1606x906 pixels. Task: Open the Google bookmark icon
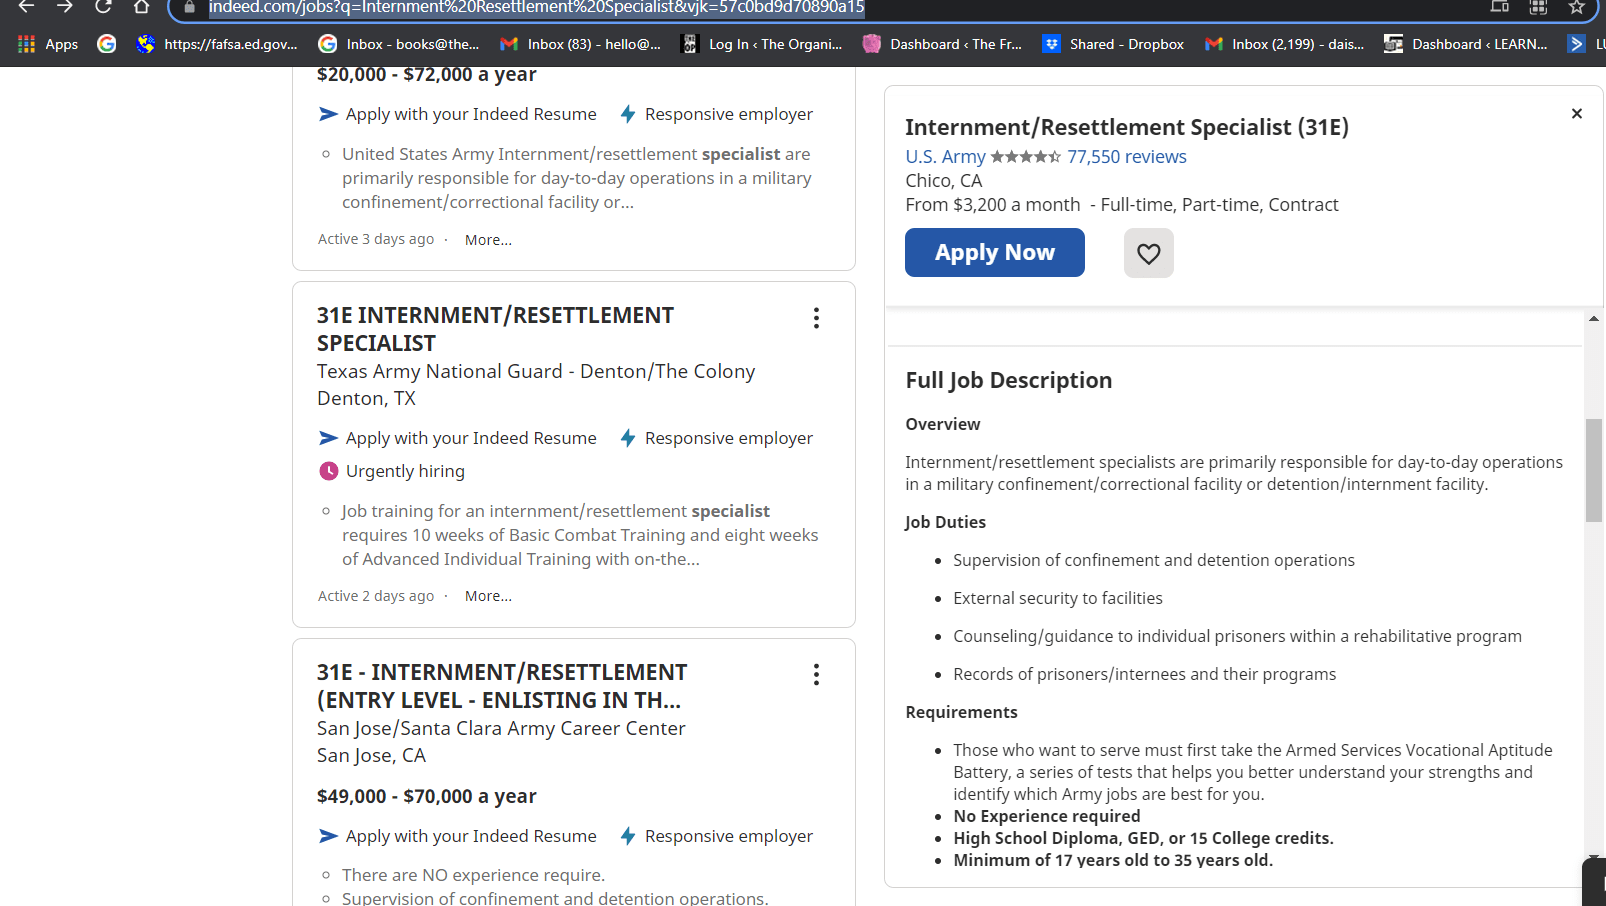click(x=107, y=44)
